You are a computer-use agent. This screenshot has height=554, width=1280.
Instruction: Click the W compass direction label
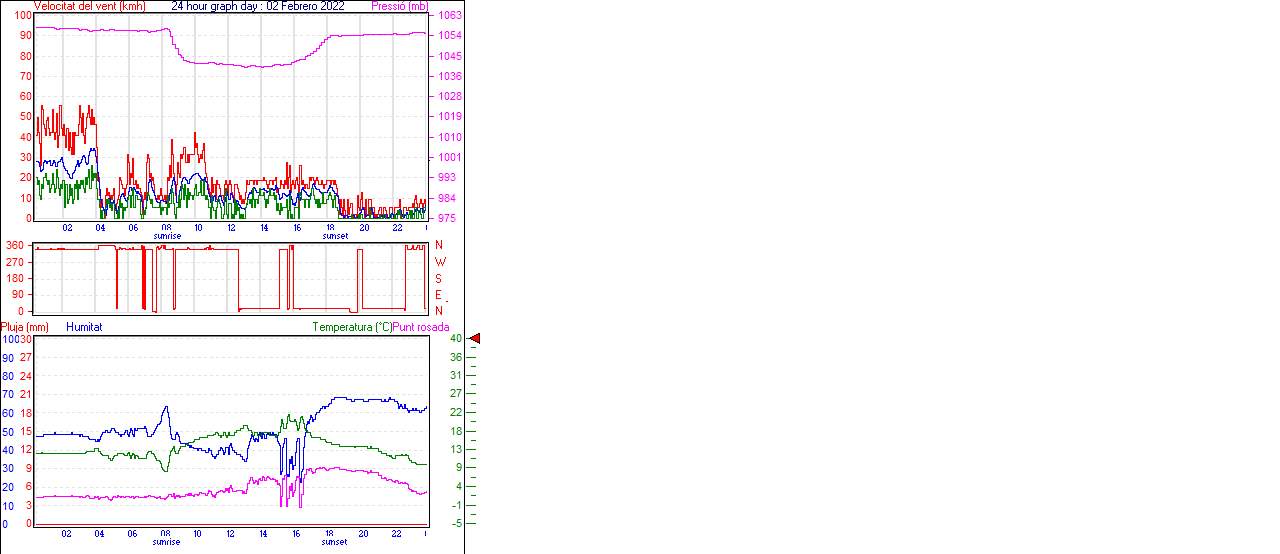coord(439,262)
